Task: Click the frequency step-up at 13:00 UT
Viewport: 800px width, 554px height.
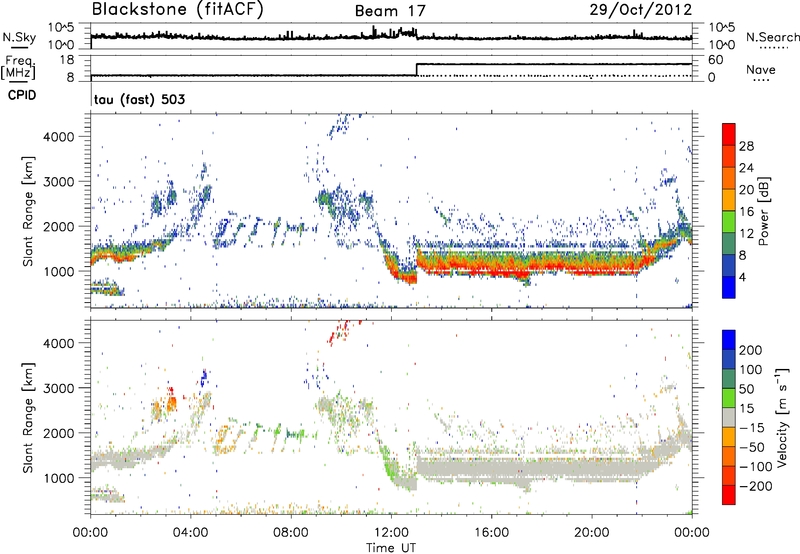Action: point(417,70)
